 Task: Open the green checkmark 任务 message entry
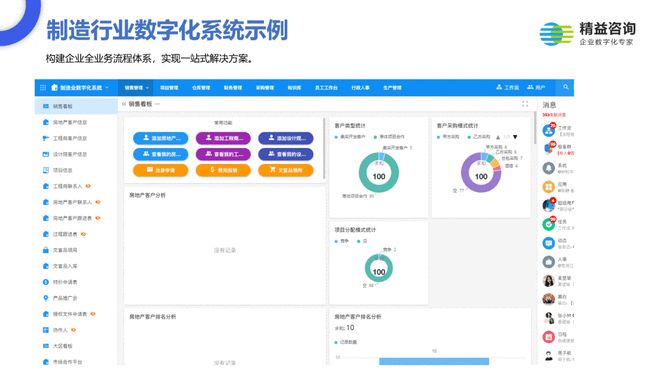click(x=558, y=224)
